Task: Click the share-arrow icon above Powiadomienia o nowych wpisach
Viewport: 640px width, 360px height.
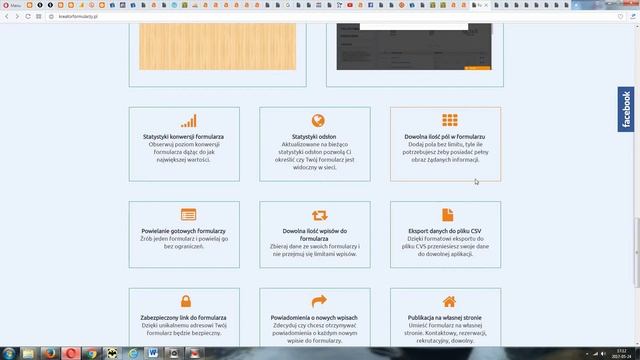Action: click(319, 301)
